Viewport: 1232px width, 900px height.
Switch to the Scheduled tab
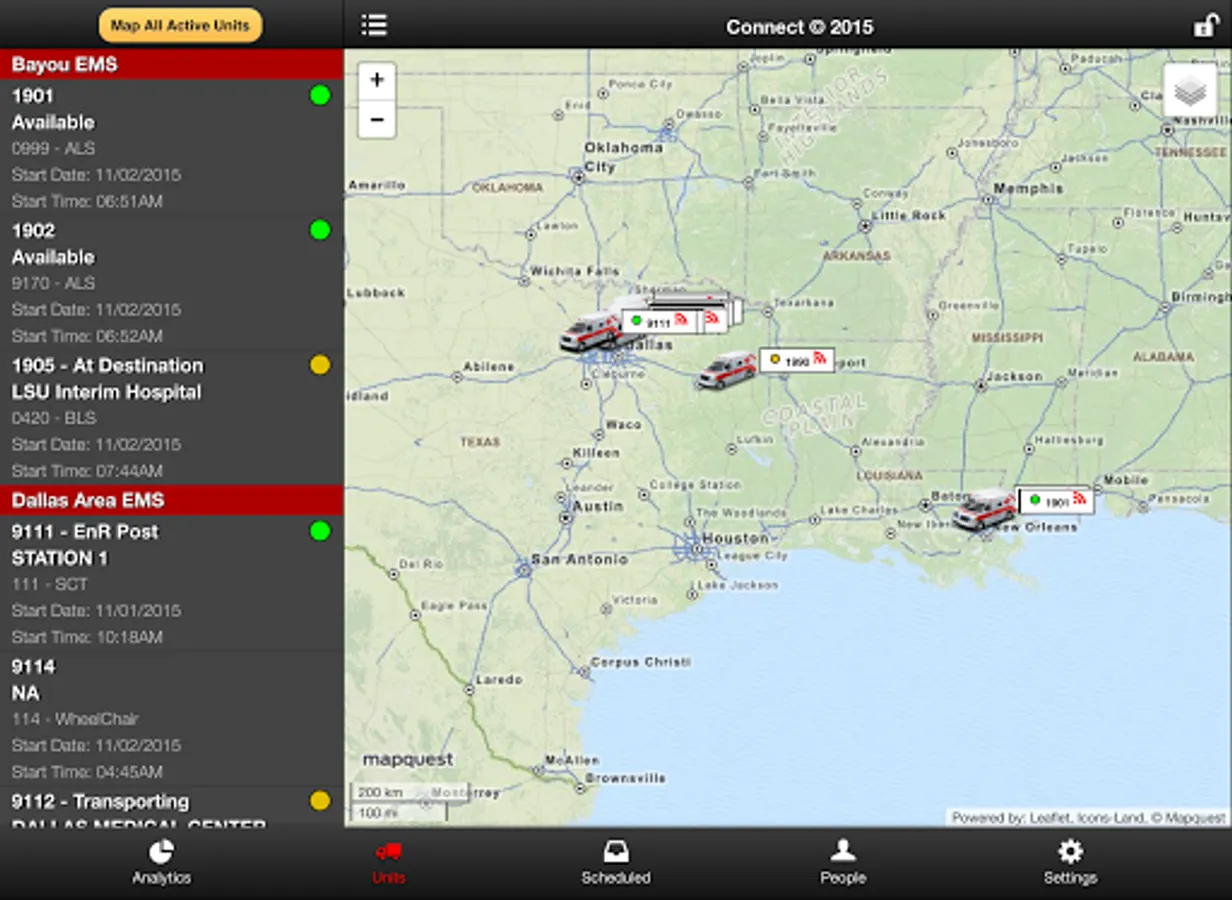616,863
